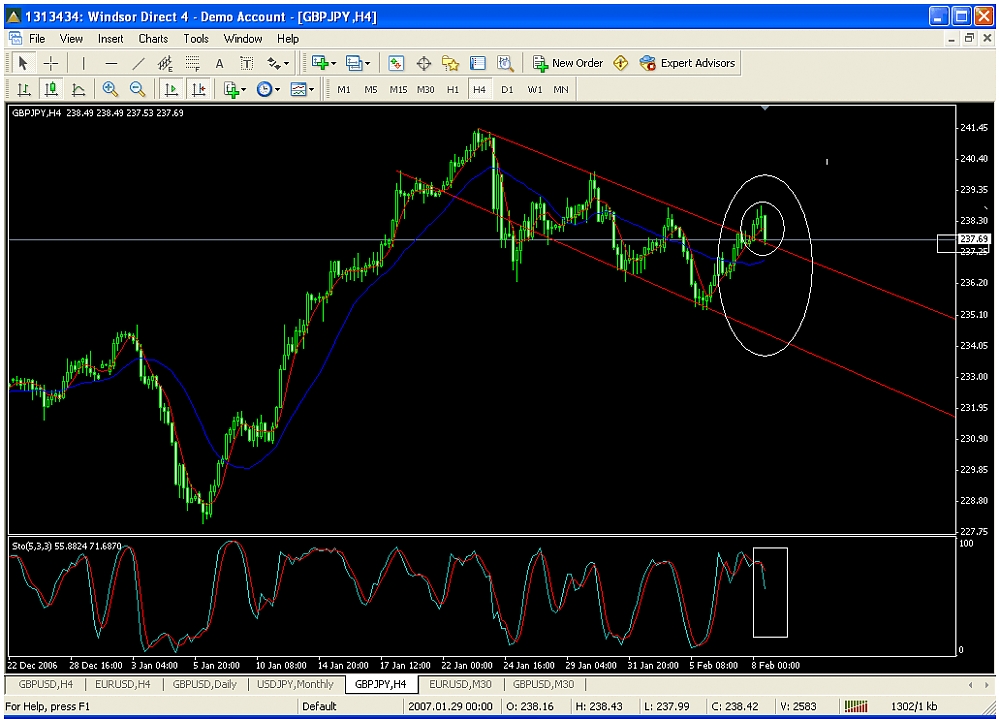Zoom in on the chart
Screen dimensions: 1000x719
110,89
